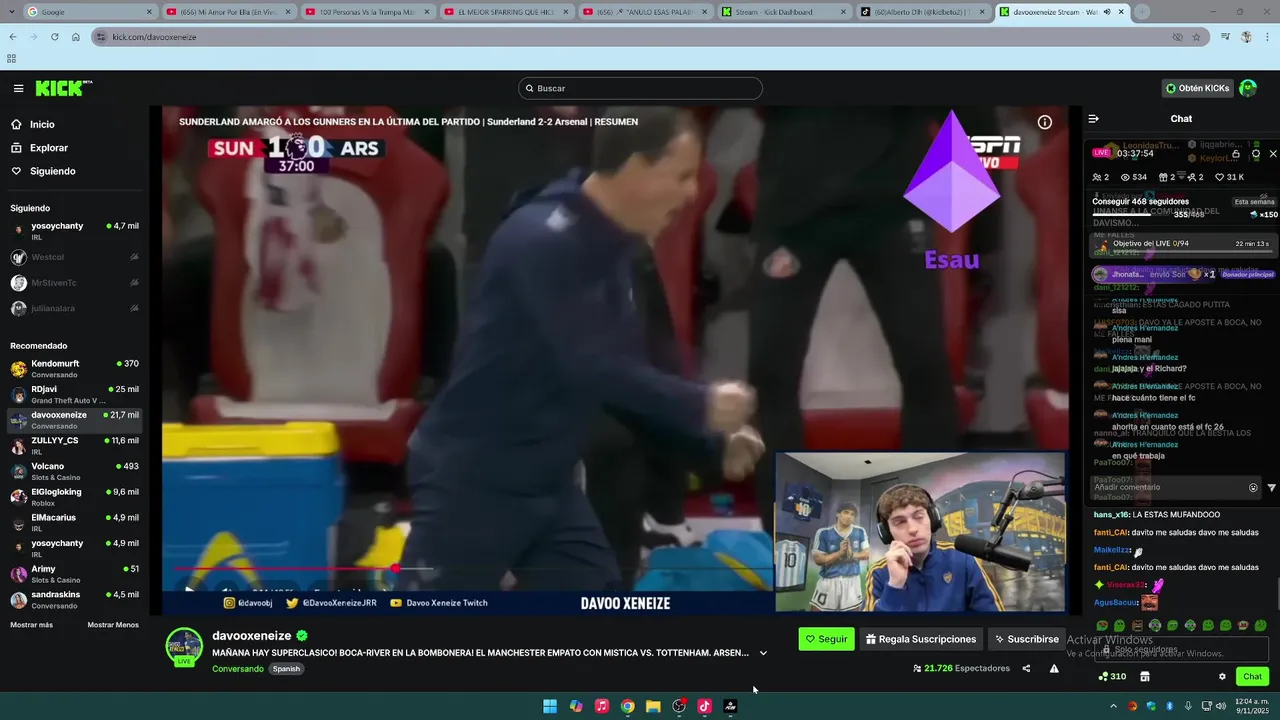Click the Suscribirse button
Viewport: 1280px width, 720px height.
pos(1026,639)
